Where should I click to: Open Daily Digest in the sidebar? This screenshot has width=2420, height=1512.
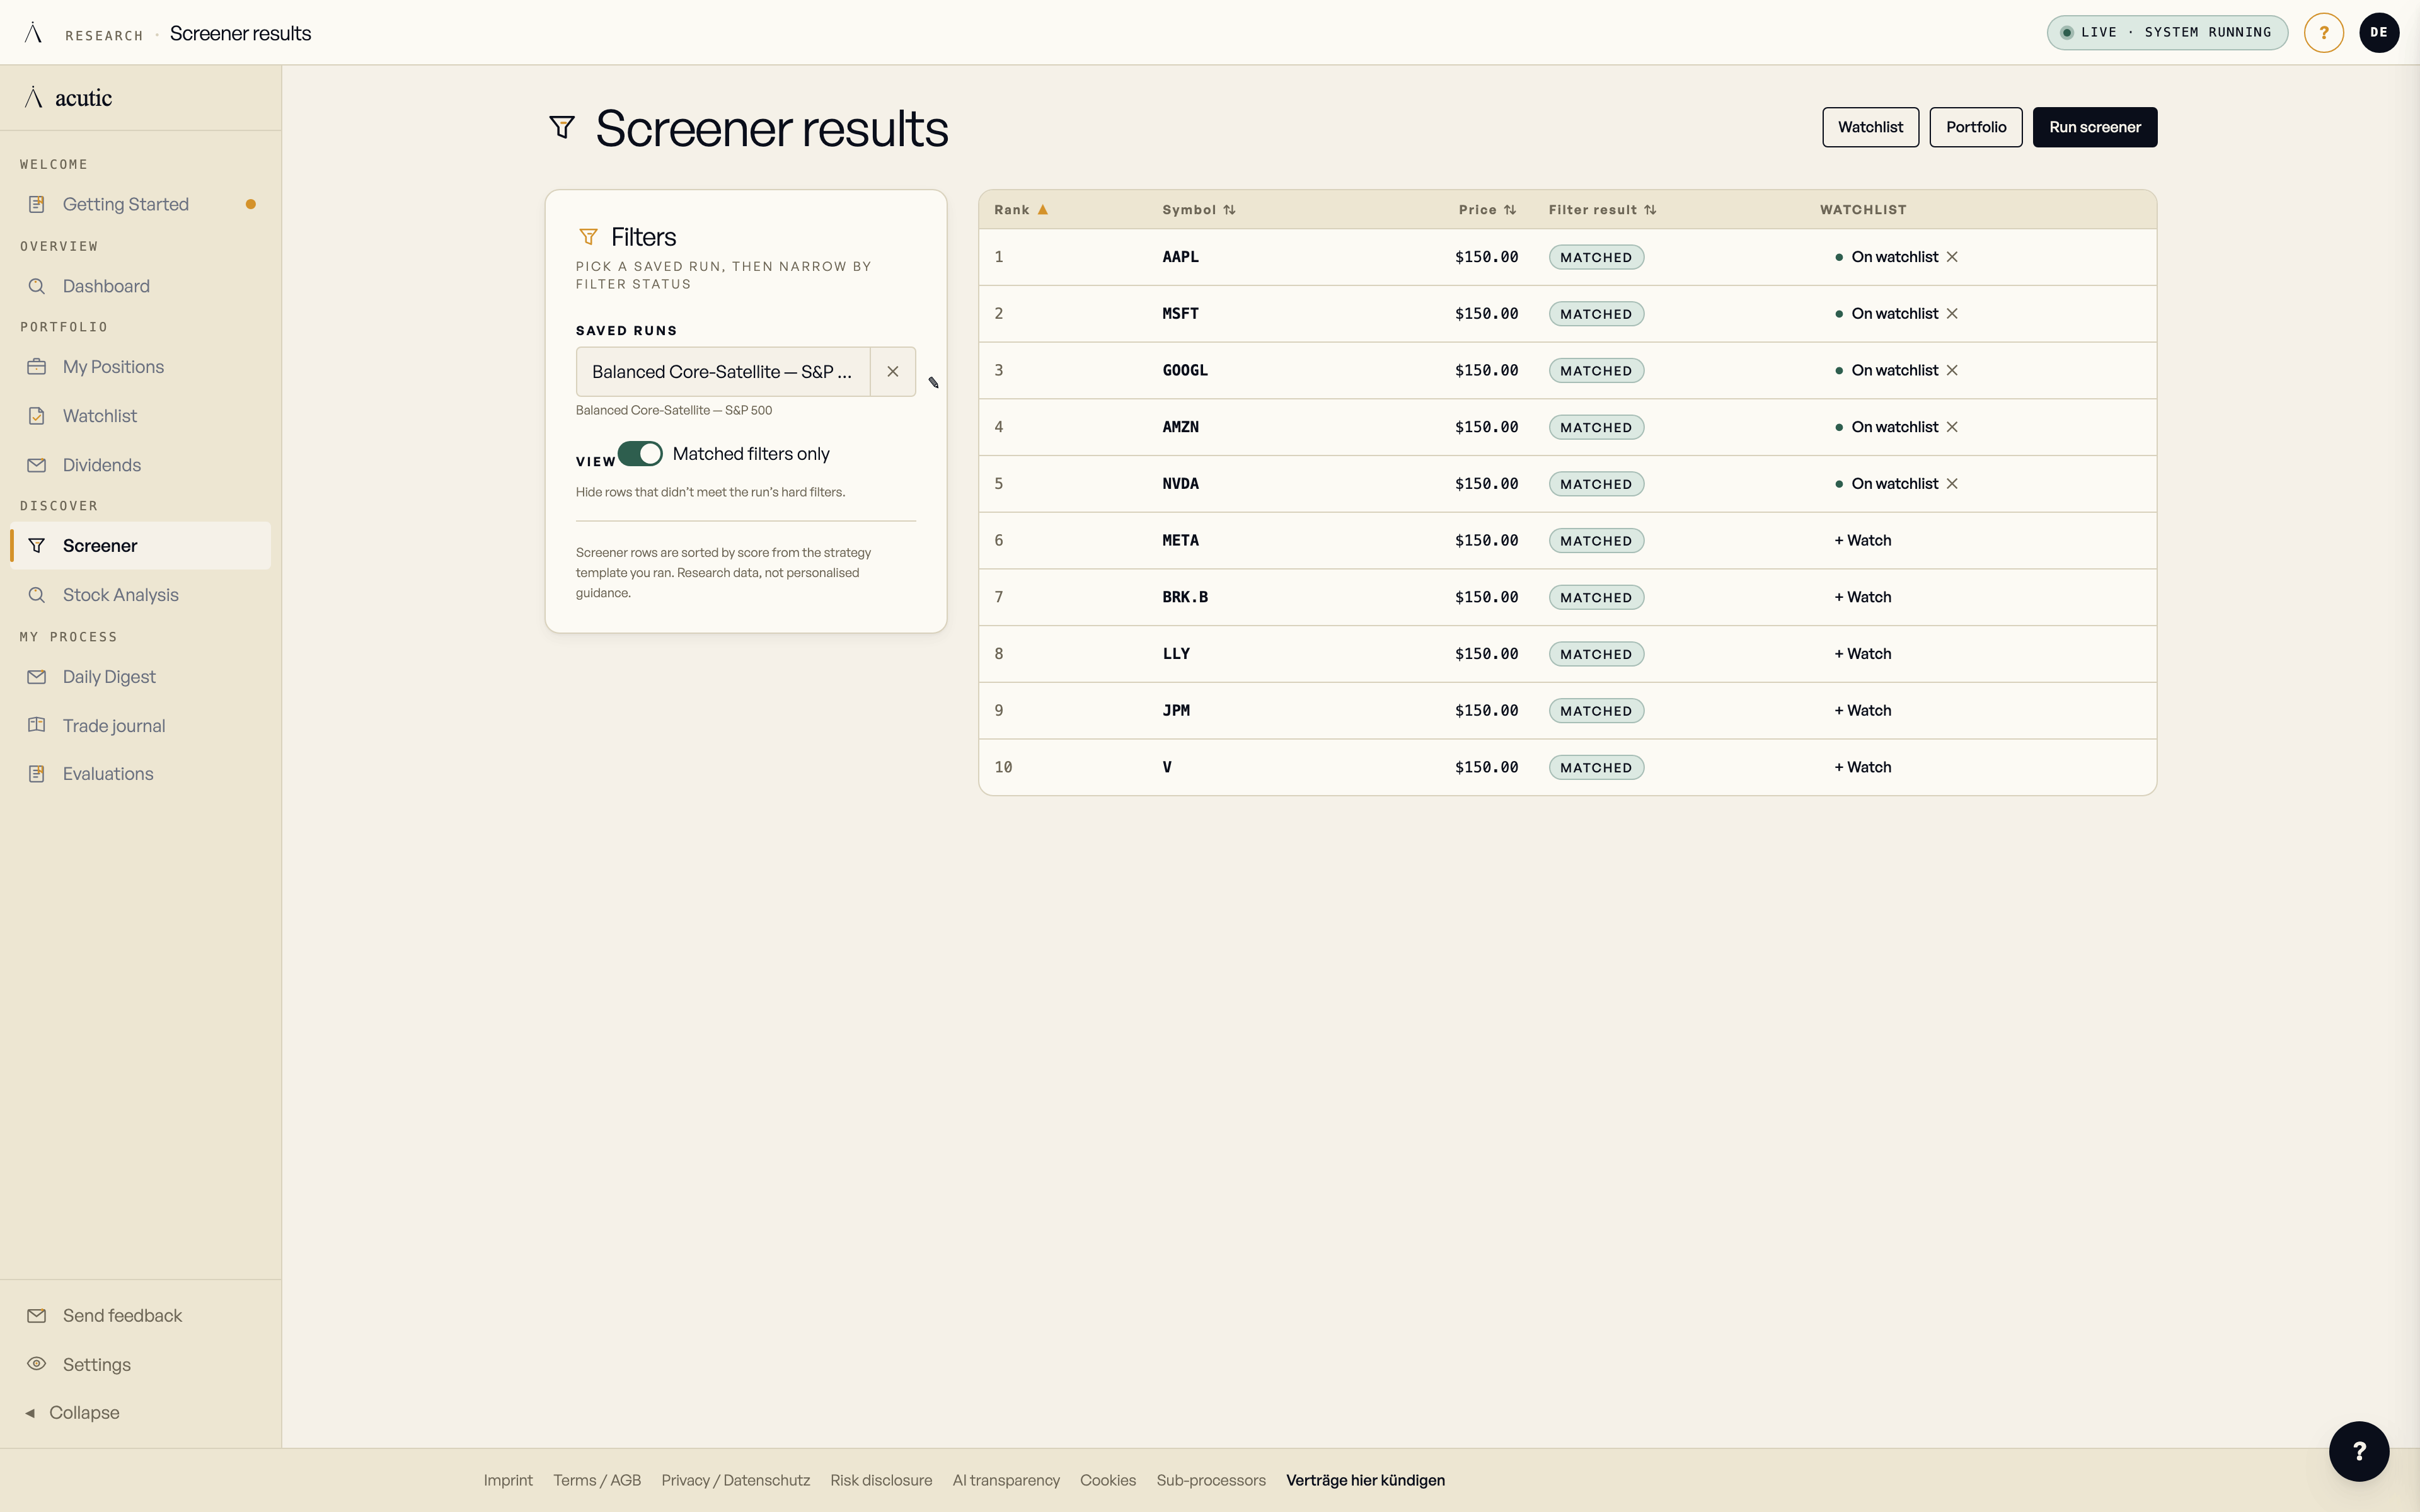[140, 677]
